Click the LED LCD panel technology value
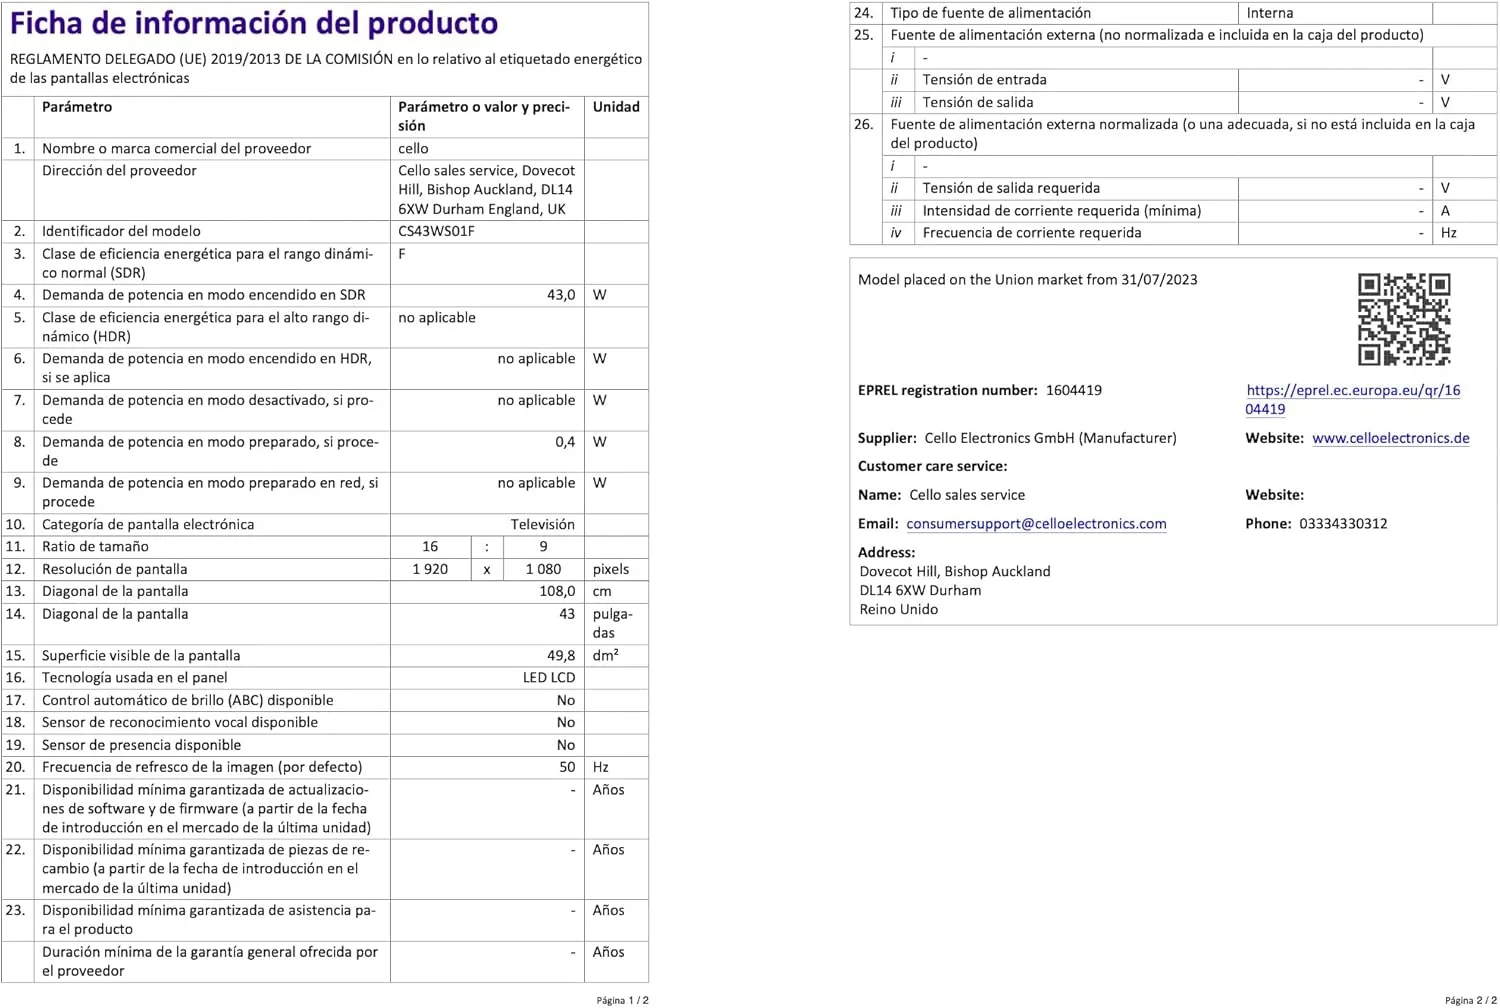The height and width of the screenshot is (1008, 1500). coord(549,677)
